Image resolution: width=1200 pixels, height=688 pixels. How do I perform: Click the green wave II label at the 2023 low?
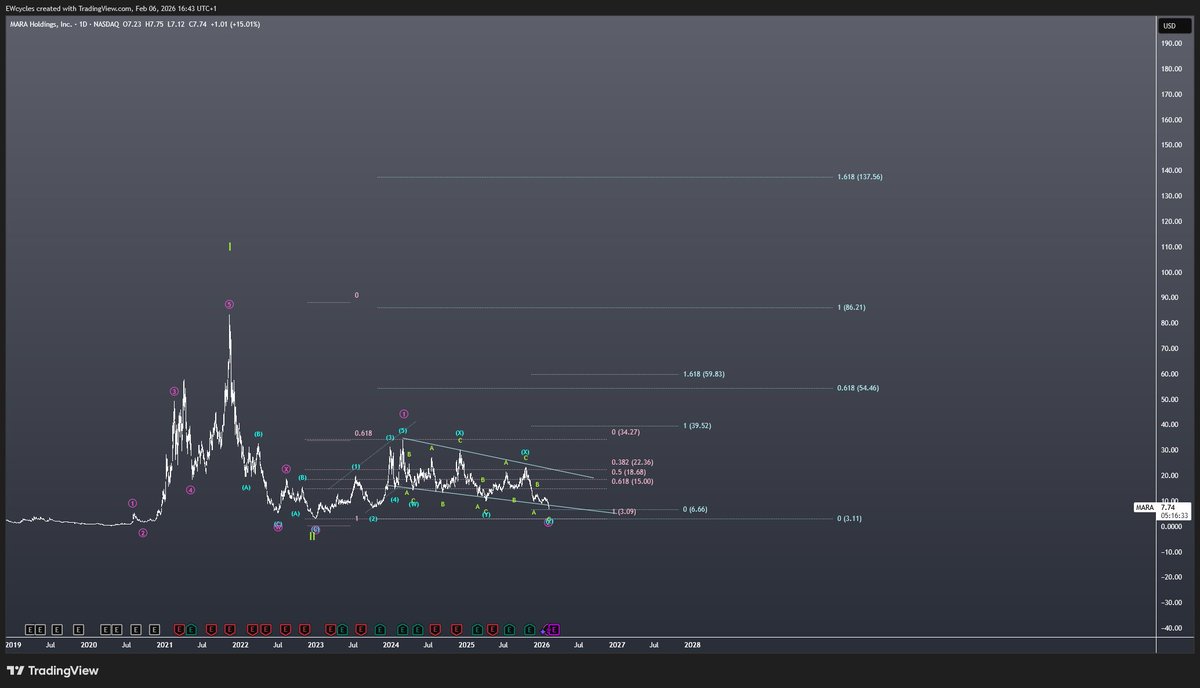pyautogui.click(x=312, y=536)
